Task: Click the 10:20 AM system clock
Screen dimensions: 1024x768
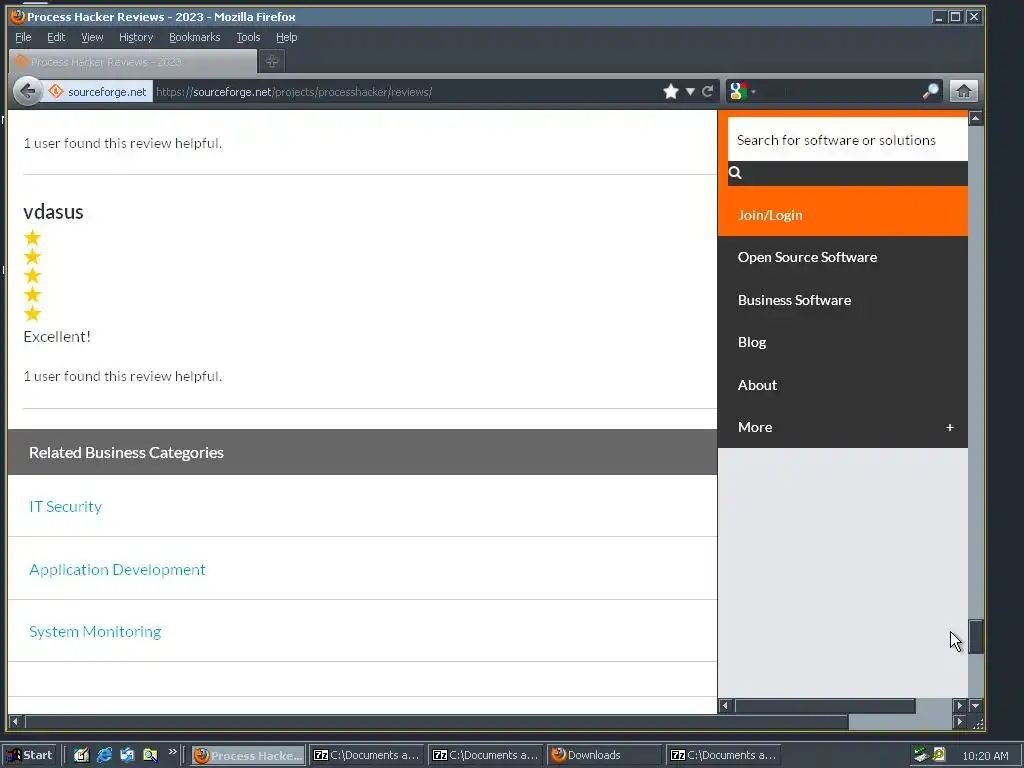Action: [985, 756]
